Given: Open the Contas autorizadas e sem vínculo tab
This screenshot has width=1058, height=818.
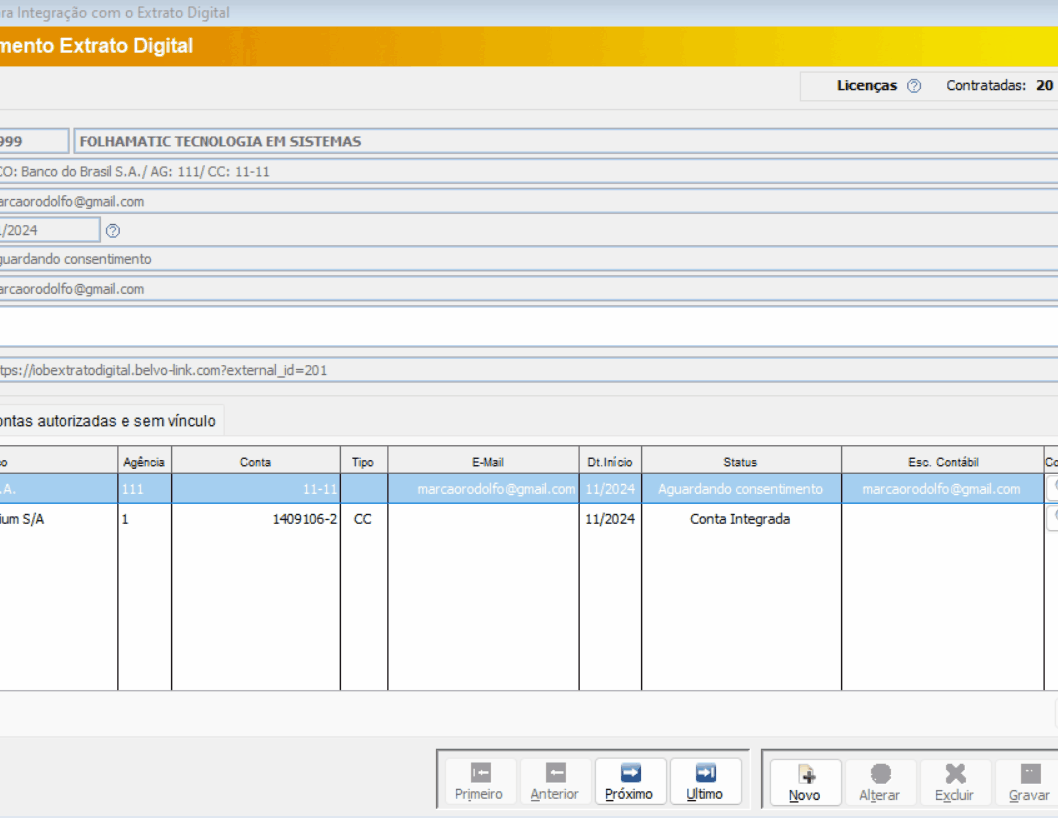Looking at the screenshot, I should (107, 421).
